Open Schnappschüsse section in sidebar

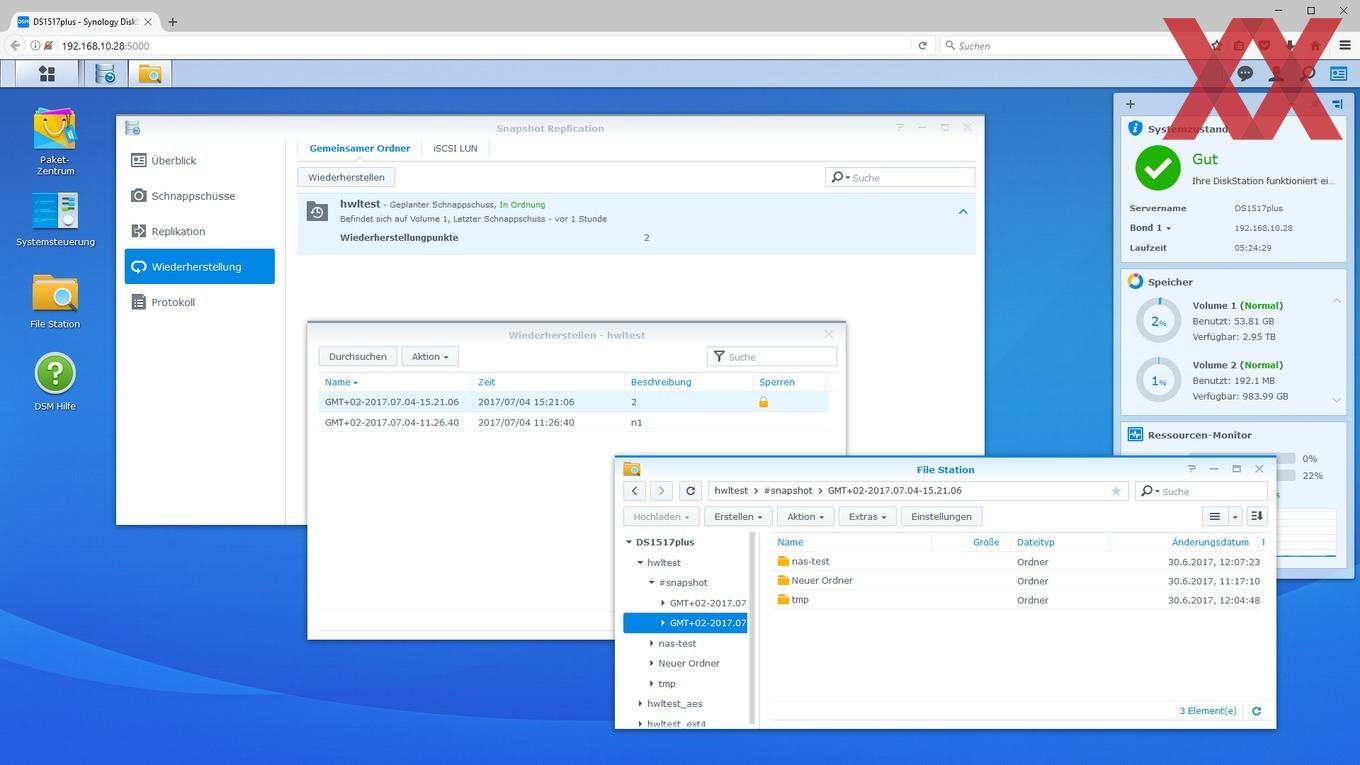199,196
